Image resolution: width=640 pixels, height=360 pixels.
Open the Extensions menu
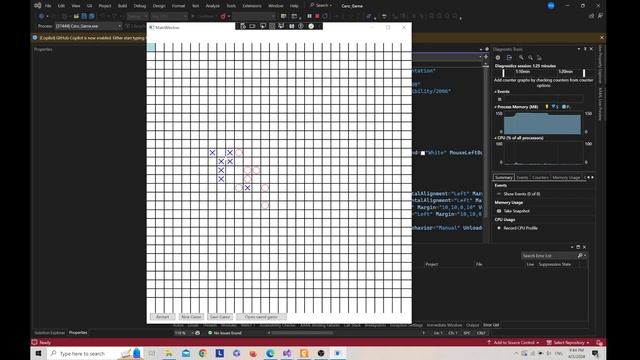[252, 6]
